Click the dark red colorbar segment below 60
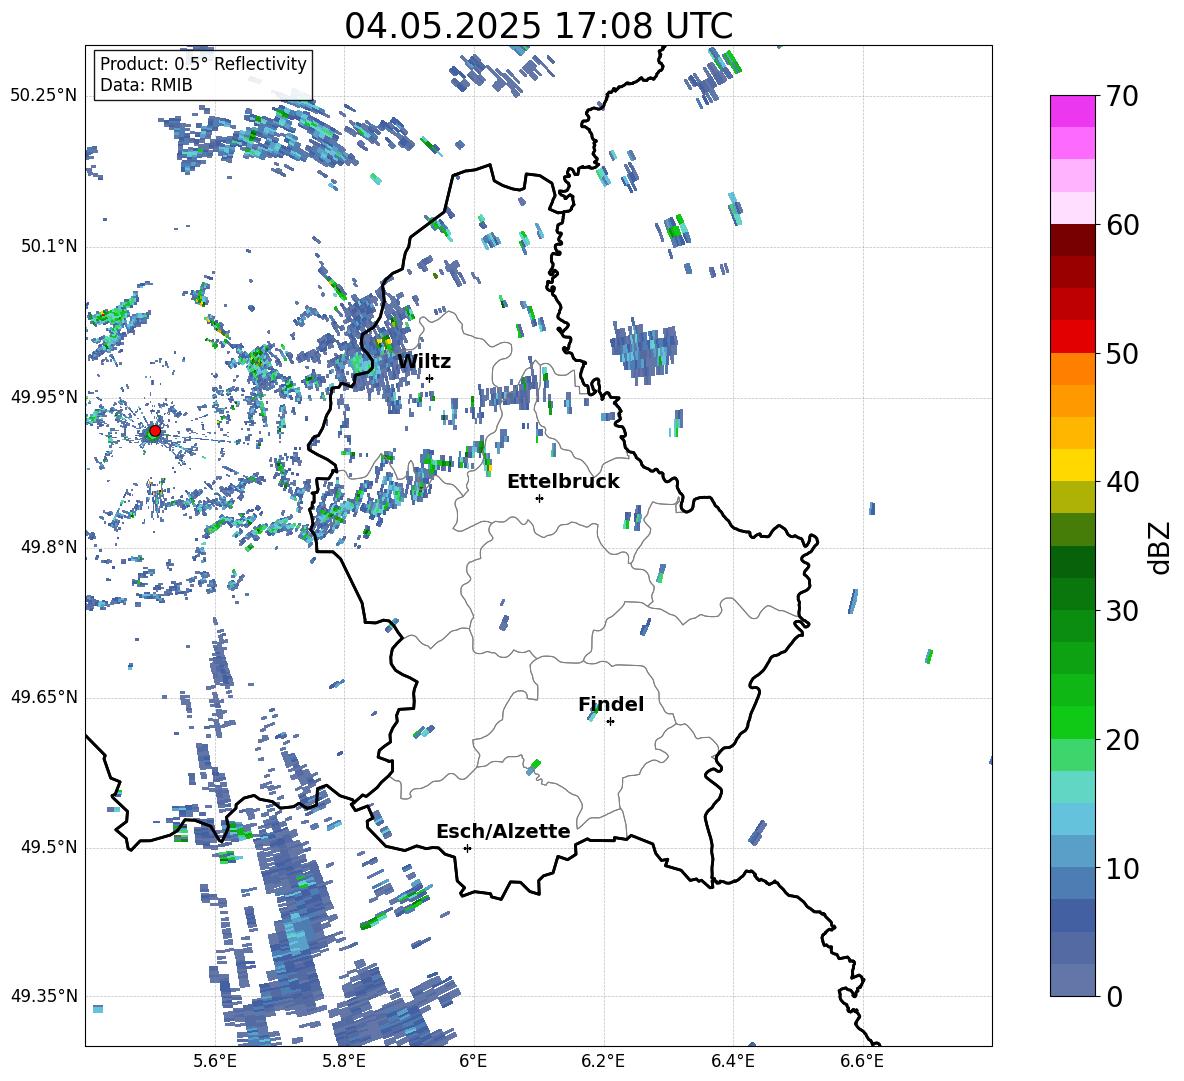 [x=1072, y=240]
